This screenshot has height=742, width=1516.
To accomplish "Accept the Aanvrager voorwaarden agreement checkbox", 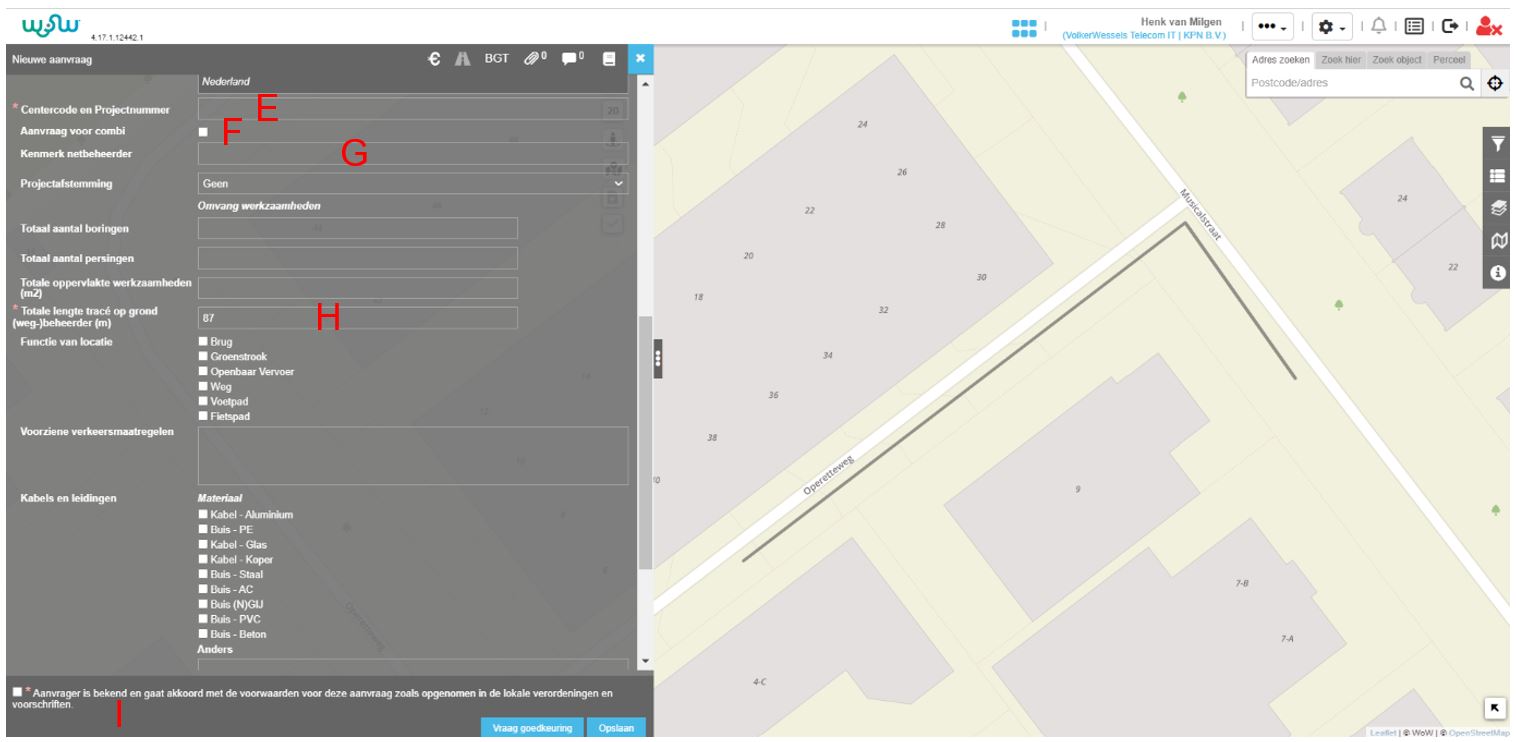I will 19,691.
